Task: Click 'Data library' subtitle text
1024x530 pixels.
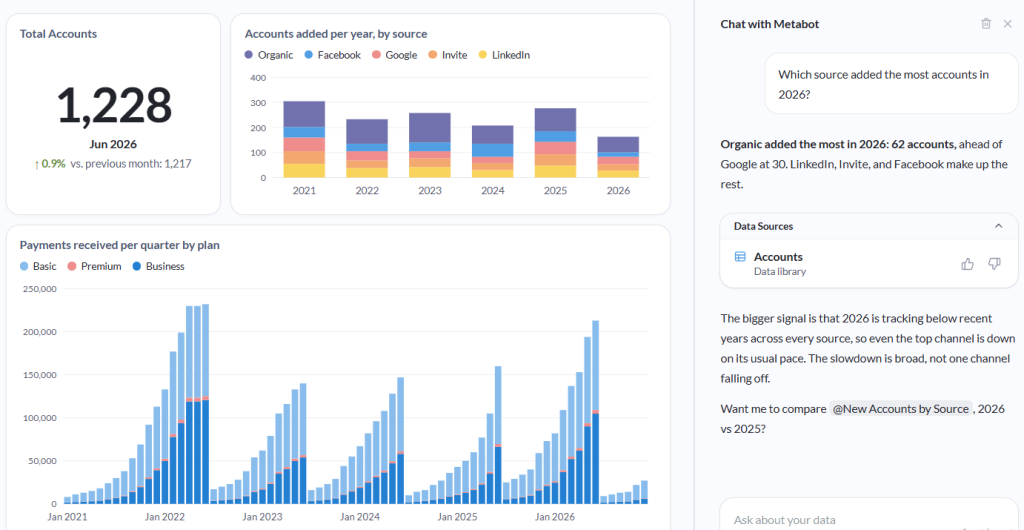Action: click(780, 272)
